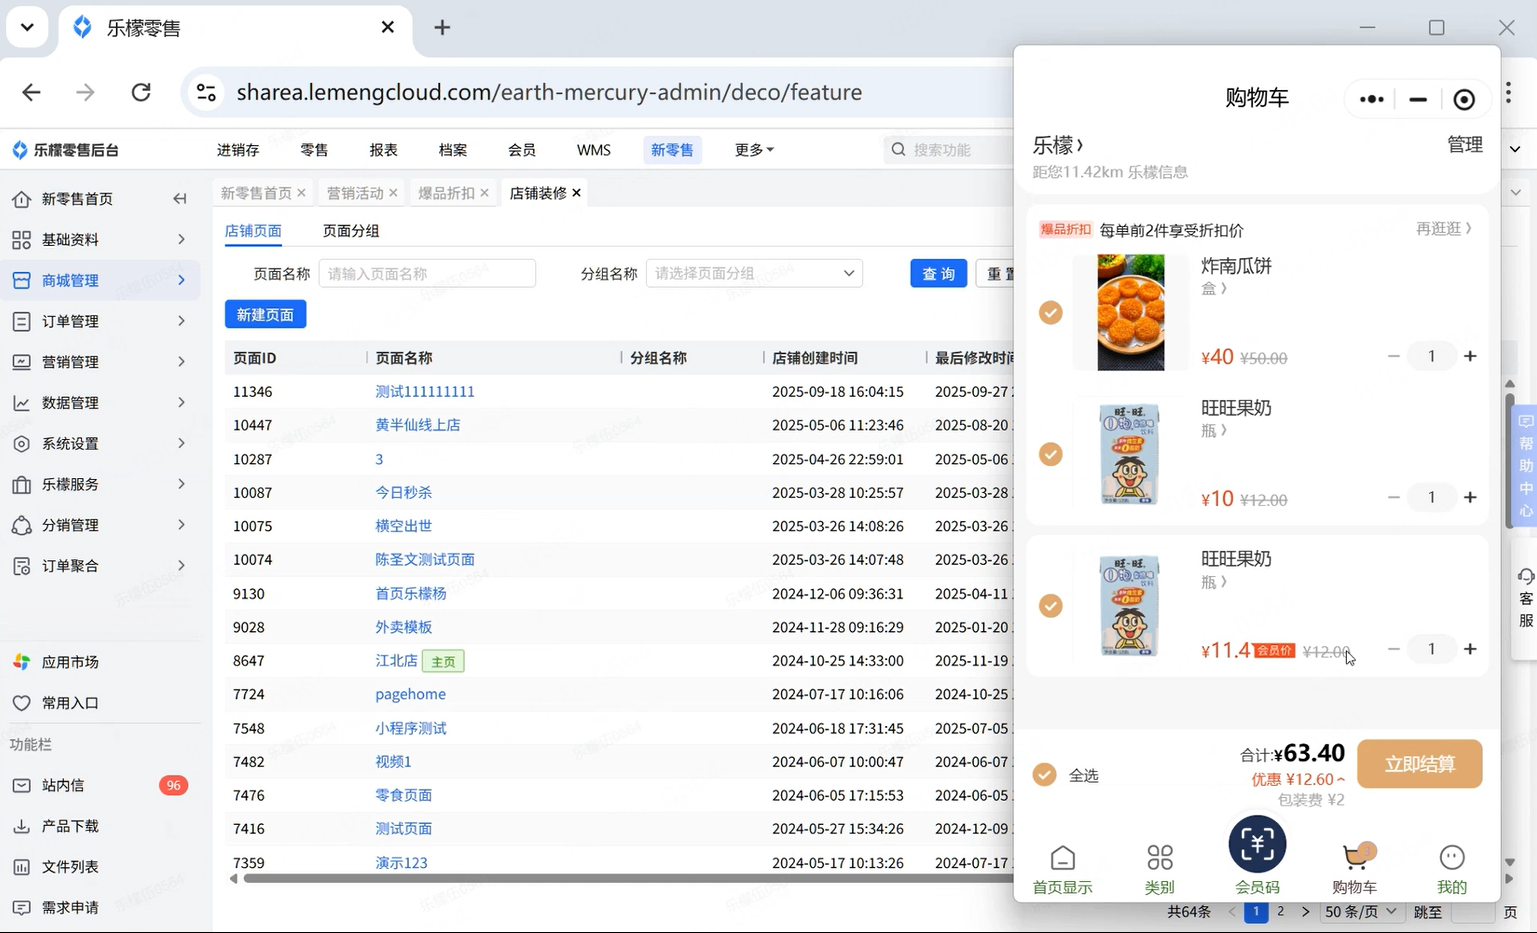Open 需求申请 icon

(x=21, y=908)
